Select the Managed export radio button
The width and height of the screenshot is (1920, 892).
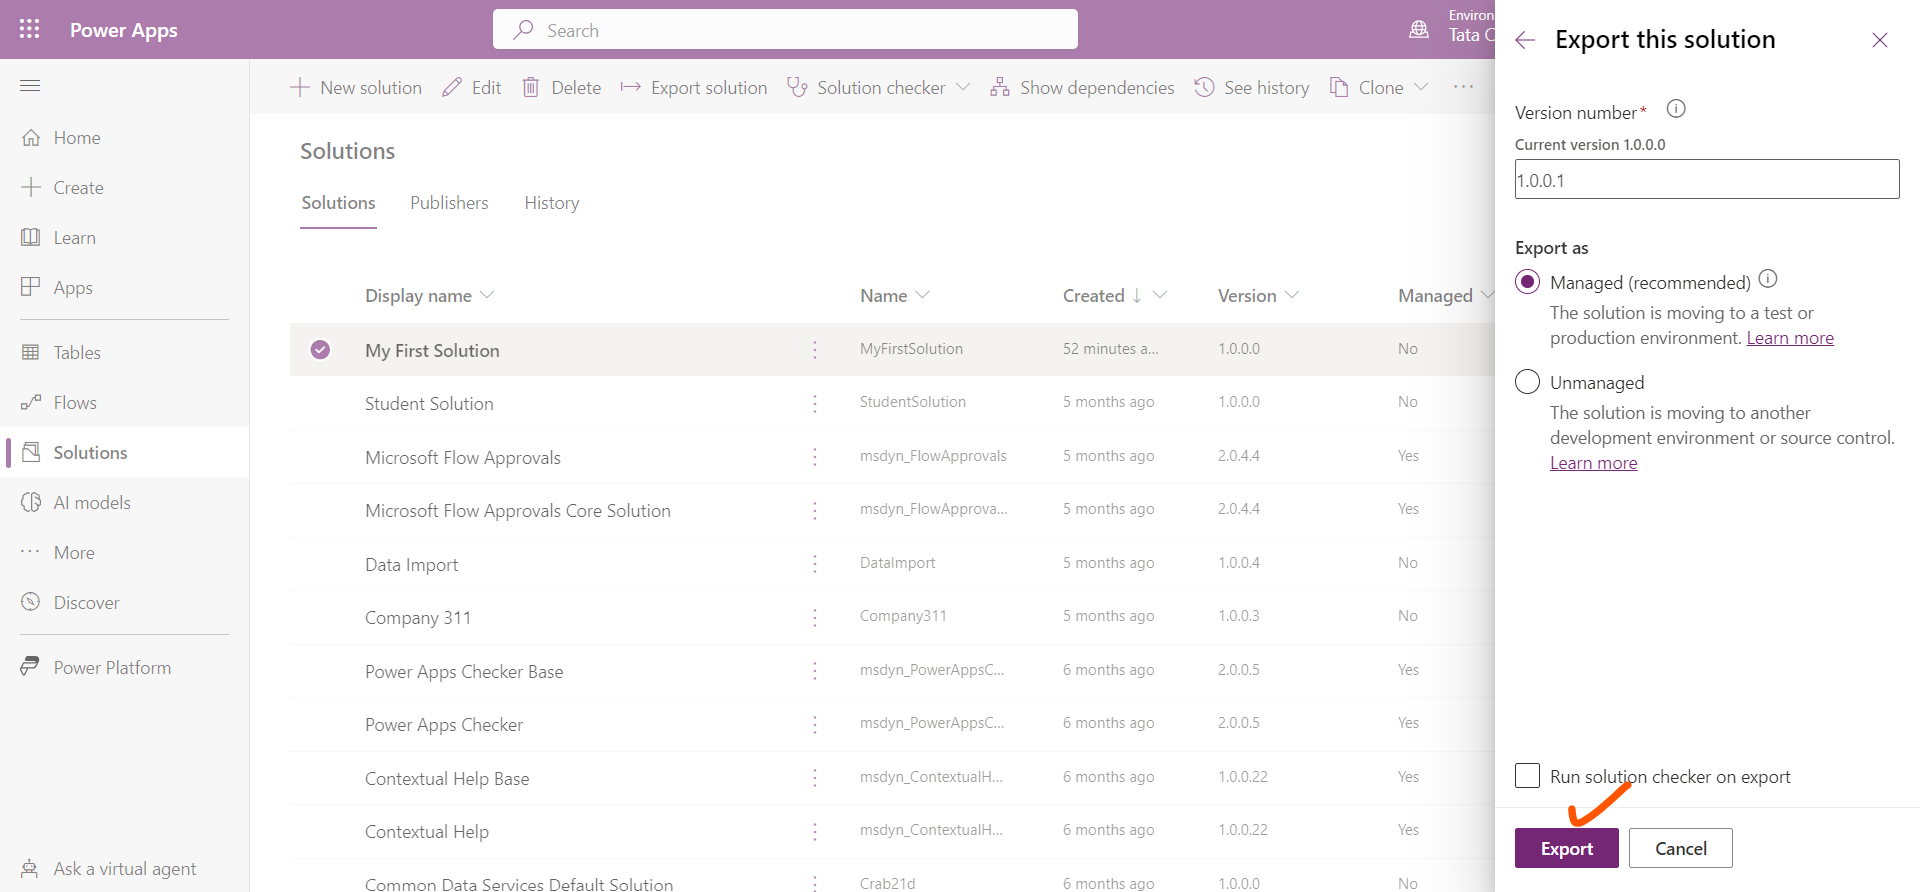point(1527,282)
